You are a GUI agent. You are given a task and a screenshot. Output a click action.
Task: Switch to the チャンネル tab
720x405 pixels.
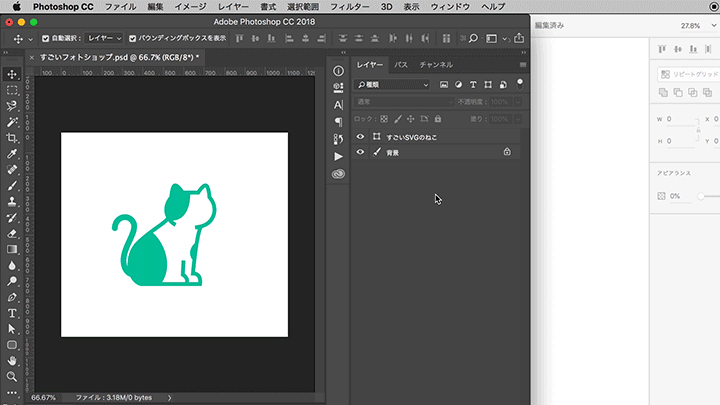pos(436,64)
